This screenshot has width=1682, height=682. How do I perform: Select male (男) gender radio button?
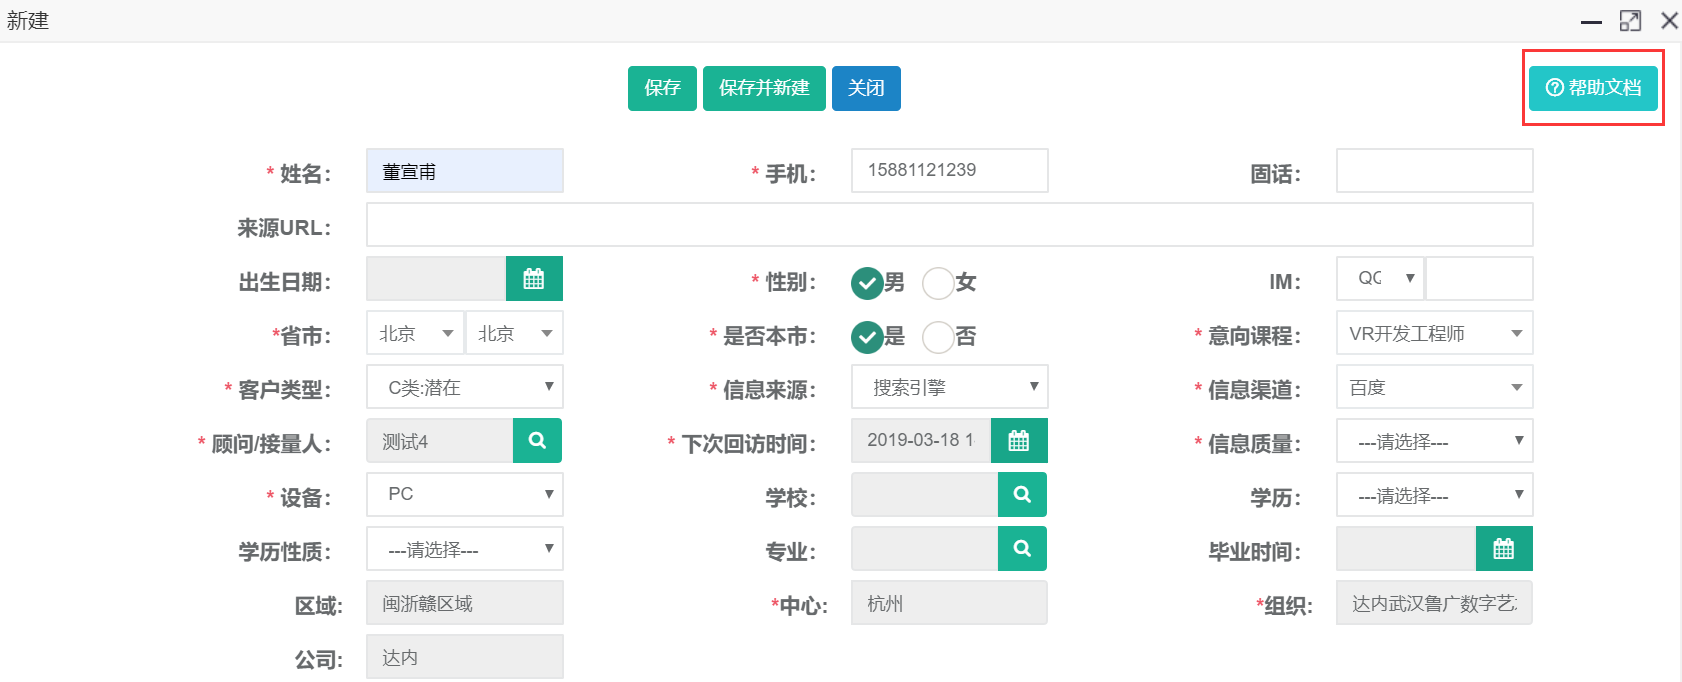[x=867, y=283]
